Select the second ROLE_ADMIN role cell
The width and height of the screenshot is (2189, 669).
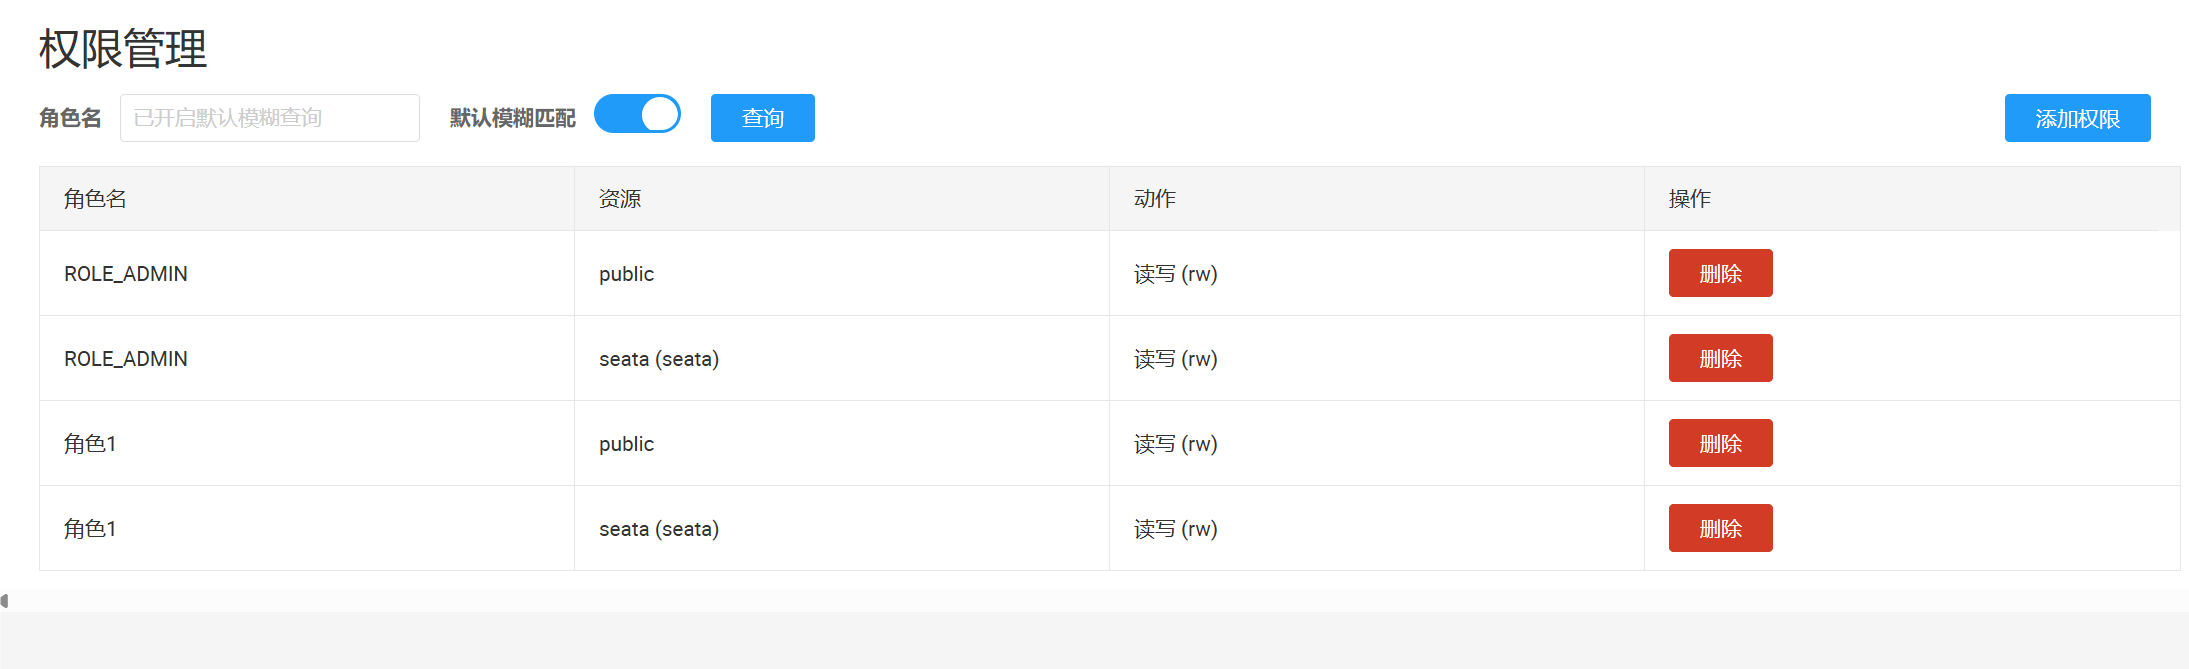(x=126, y=359)
